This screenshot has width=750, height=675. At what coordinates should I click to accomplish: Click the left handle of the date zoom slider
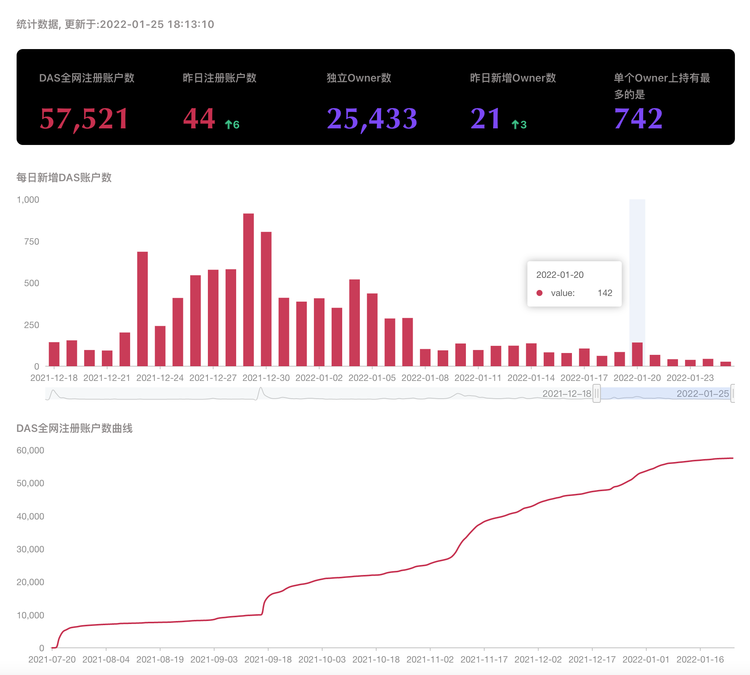[x=597, y=394]
